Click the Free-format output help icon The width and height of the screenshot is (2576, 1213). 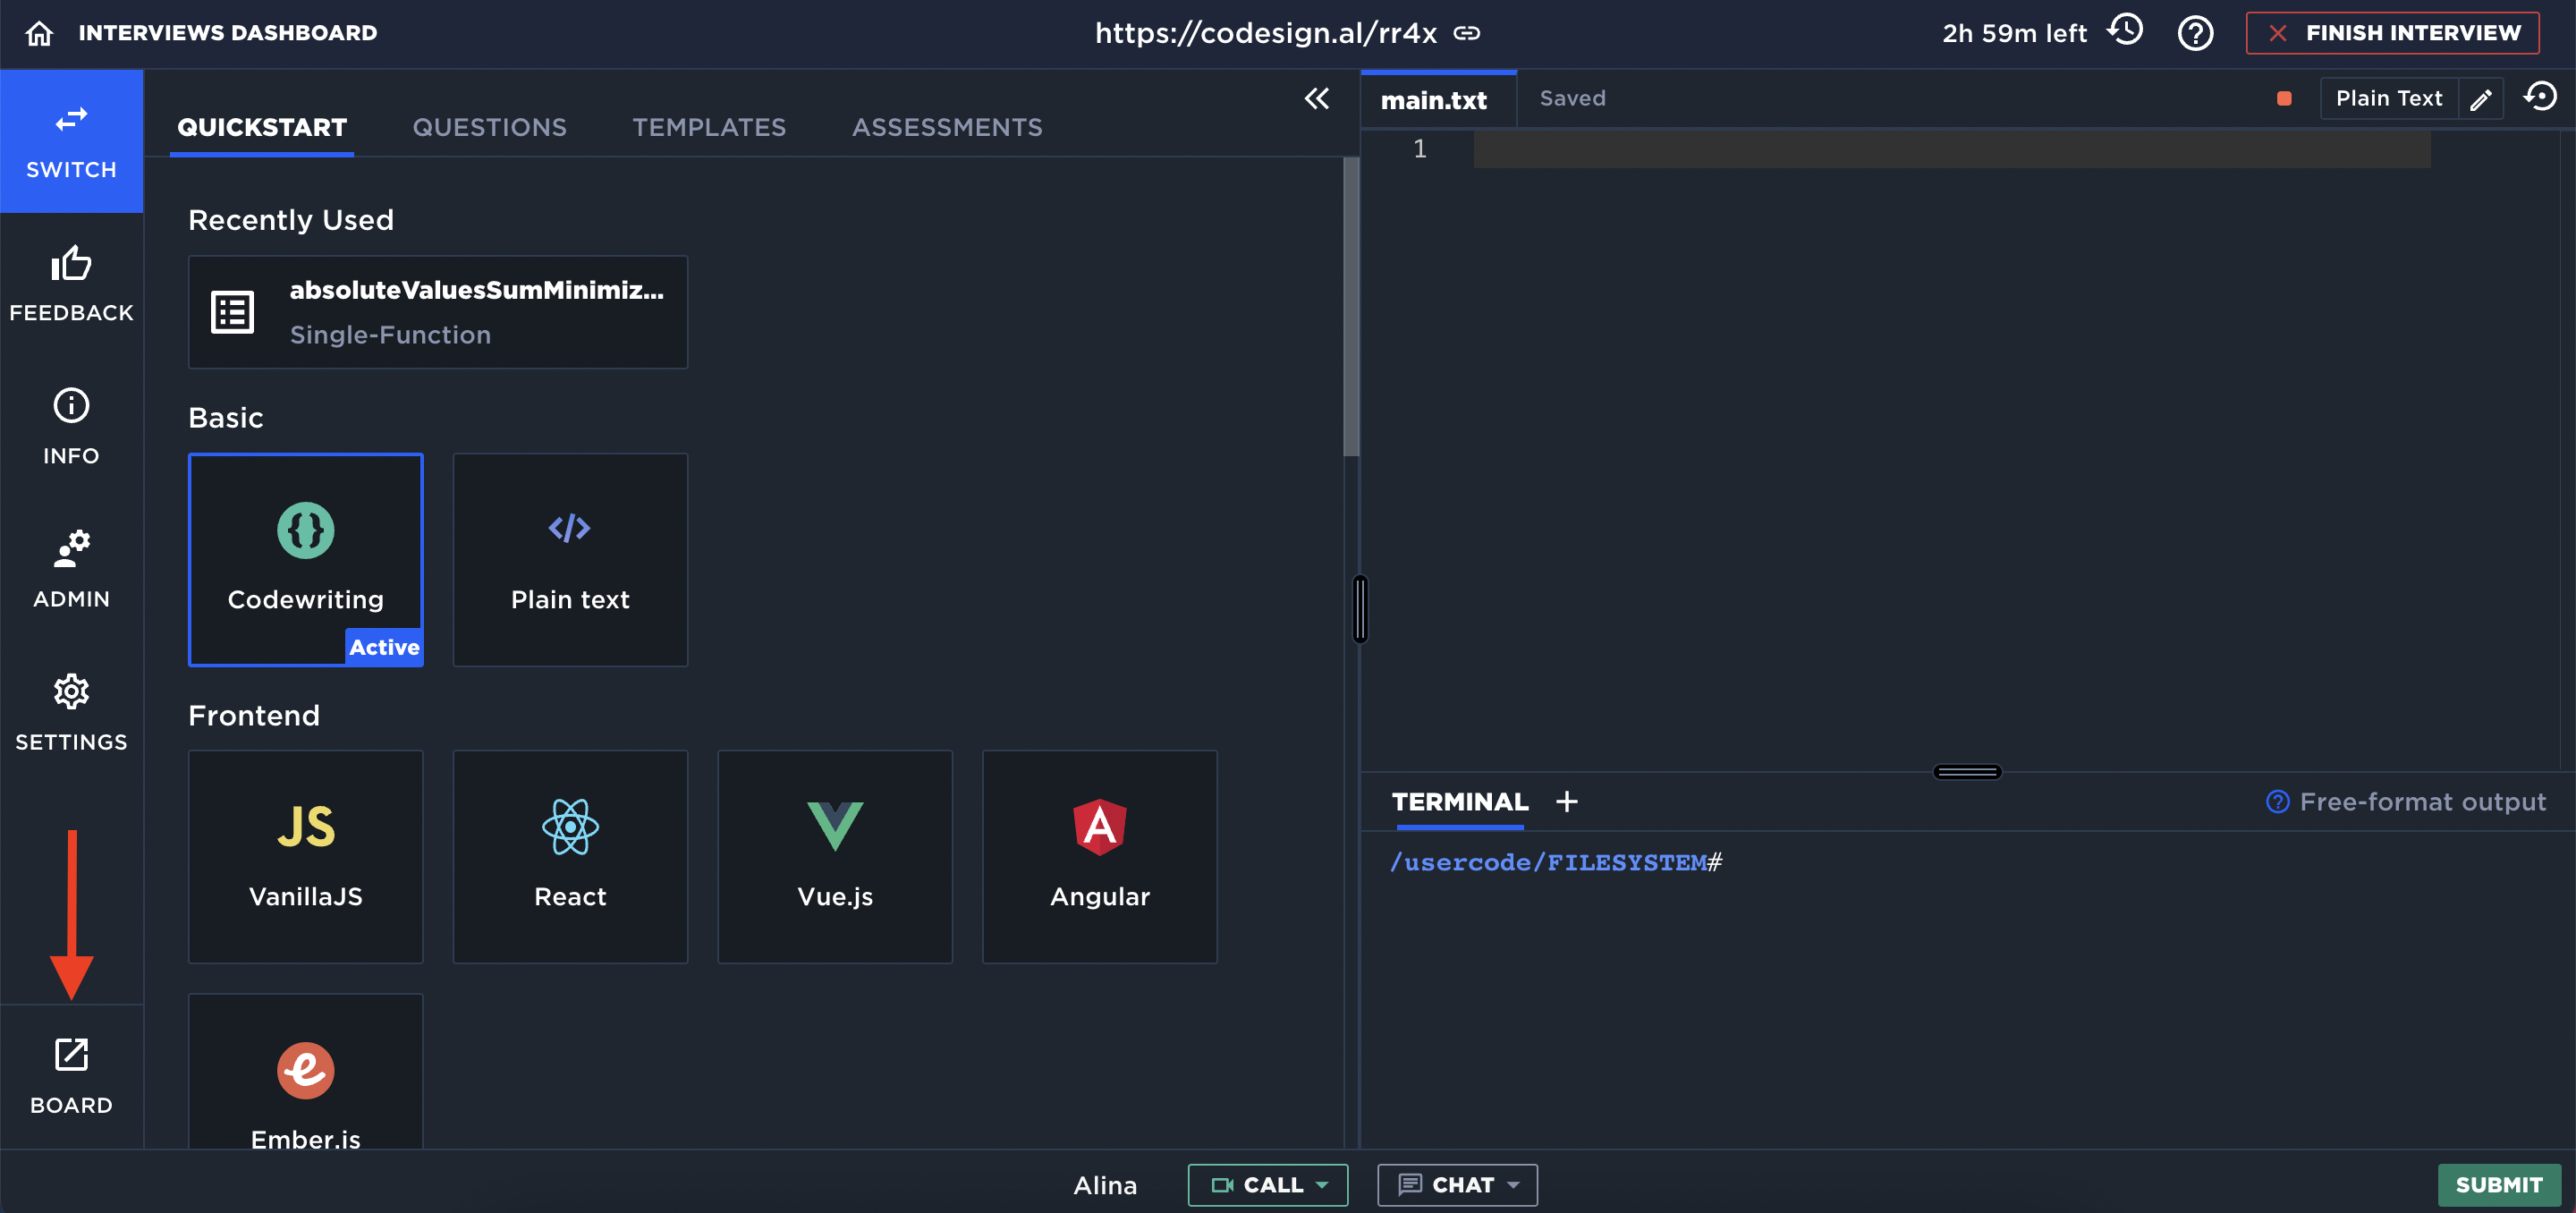pyautogui.click(x=2278, y=801)
